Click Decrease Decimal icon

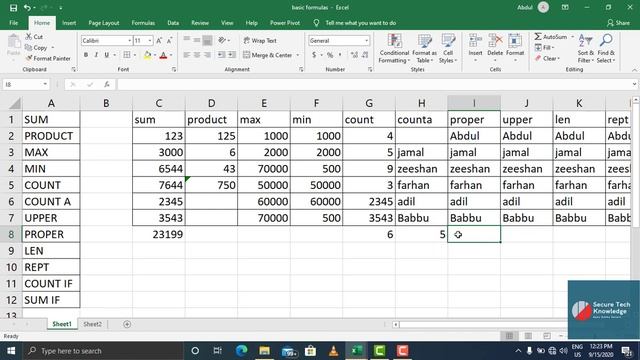tap(365, 55)
